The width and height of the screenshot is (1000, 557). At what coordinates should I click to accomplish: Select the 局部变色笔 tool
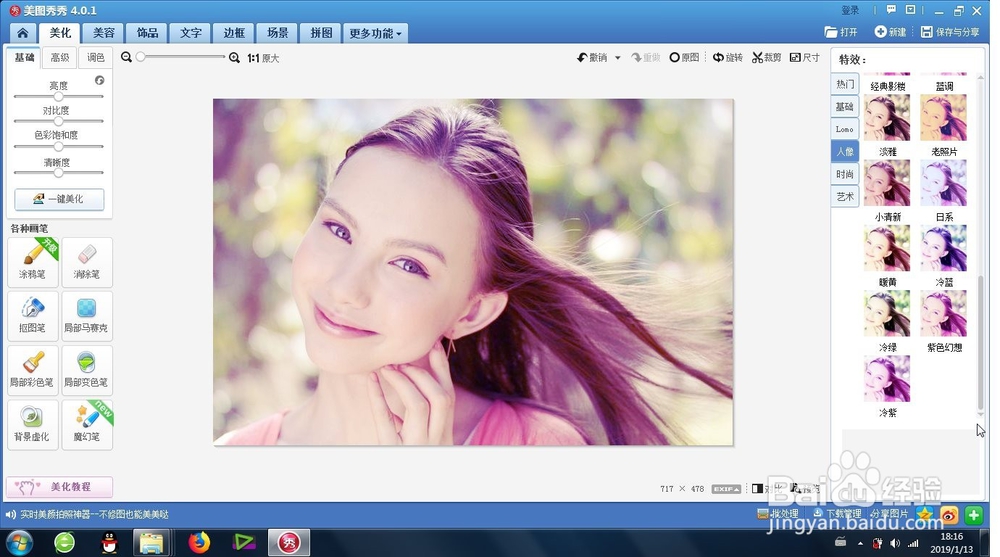[87, 370]
